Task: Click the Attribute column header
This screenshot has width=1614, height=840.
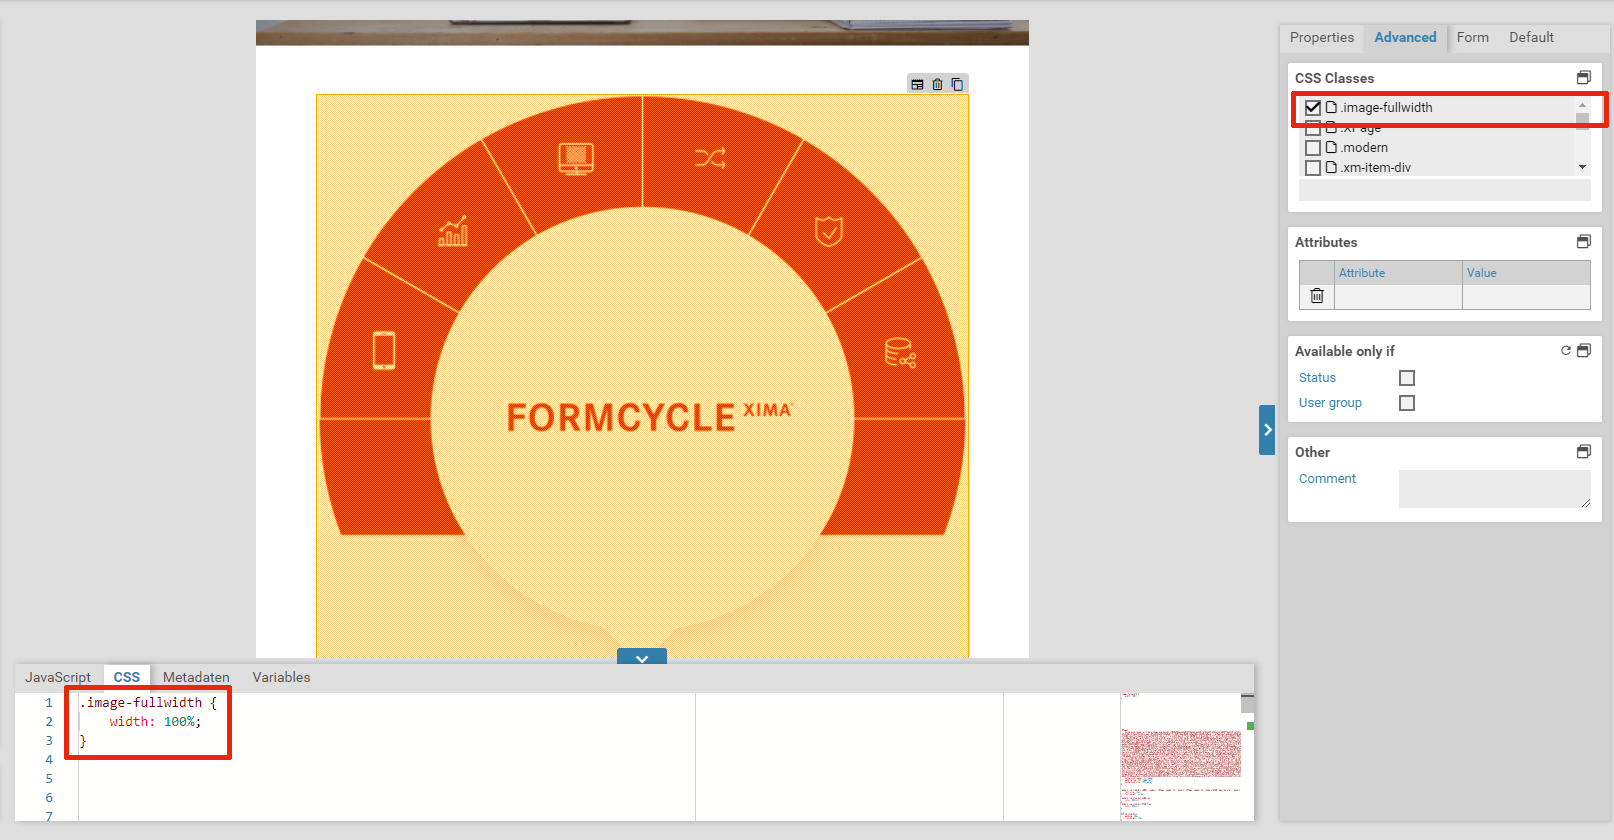Action: pos(1398,273)
